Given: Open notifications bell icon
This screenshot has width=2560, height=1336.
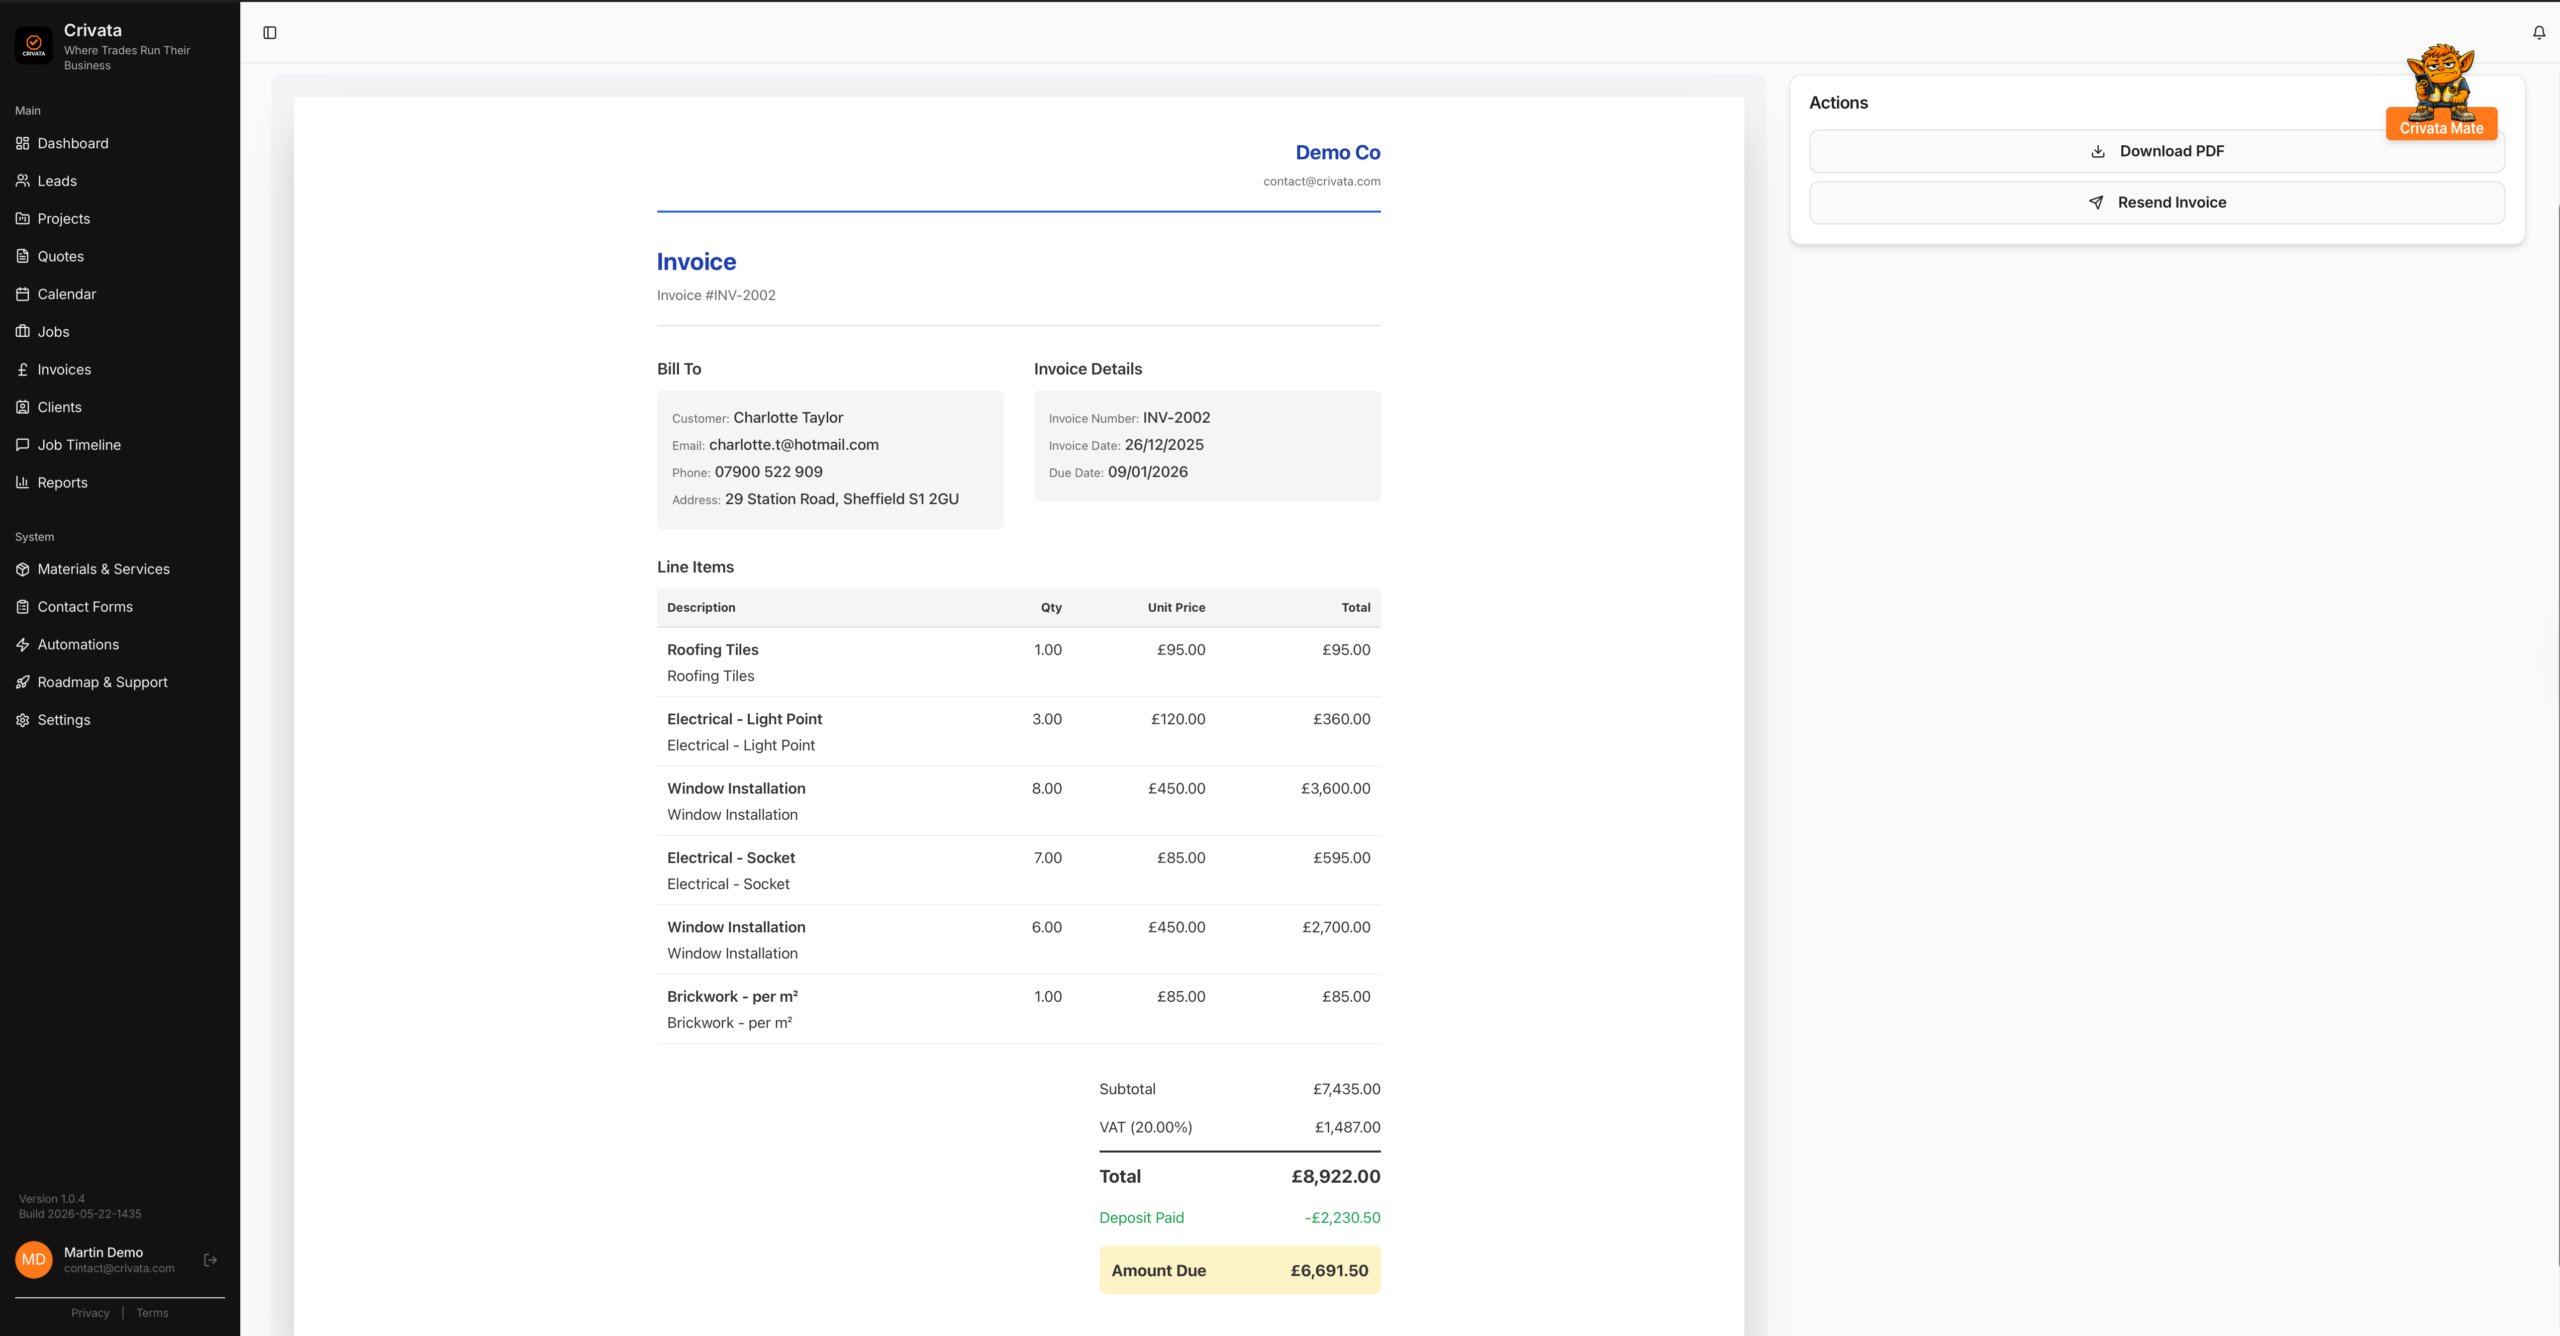Looking at the screenshot, I should (2539, 33).
